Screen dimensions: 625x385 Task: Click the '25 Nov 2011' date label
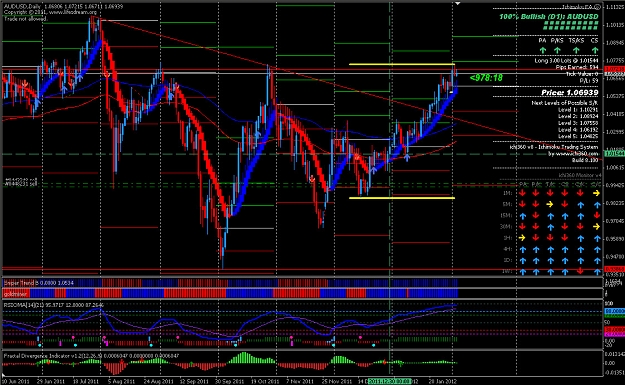(x=336, y=381)
